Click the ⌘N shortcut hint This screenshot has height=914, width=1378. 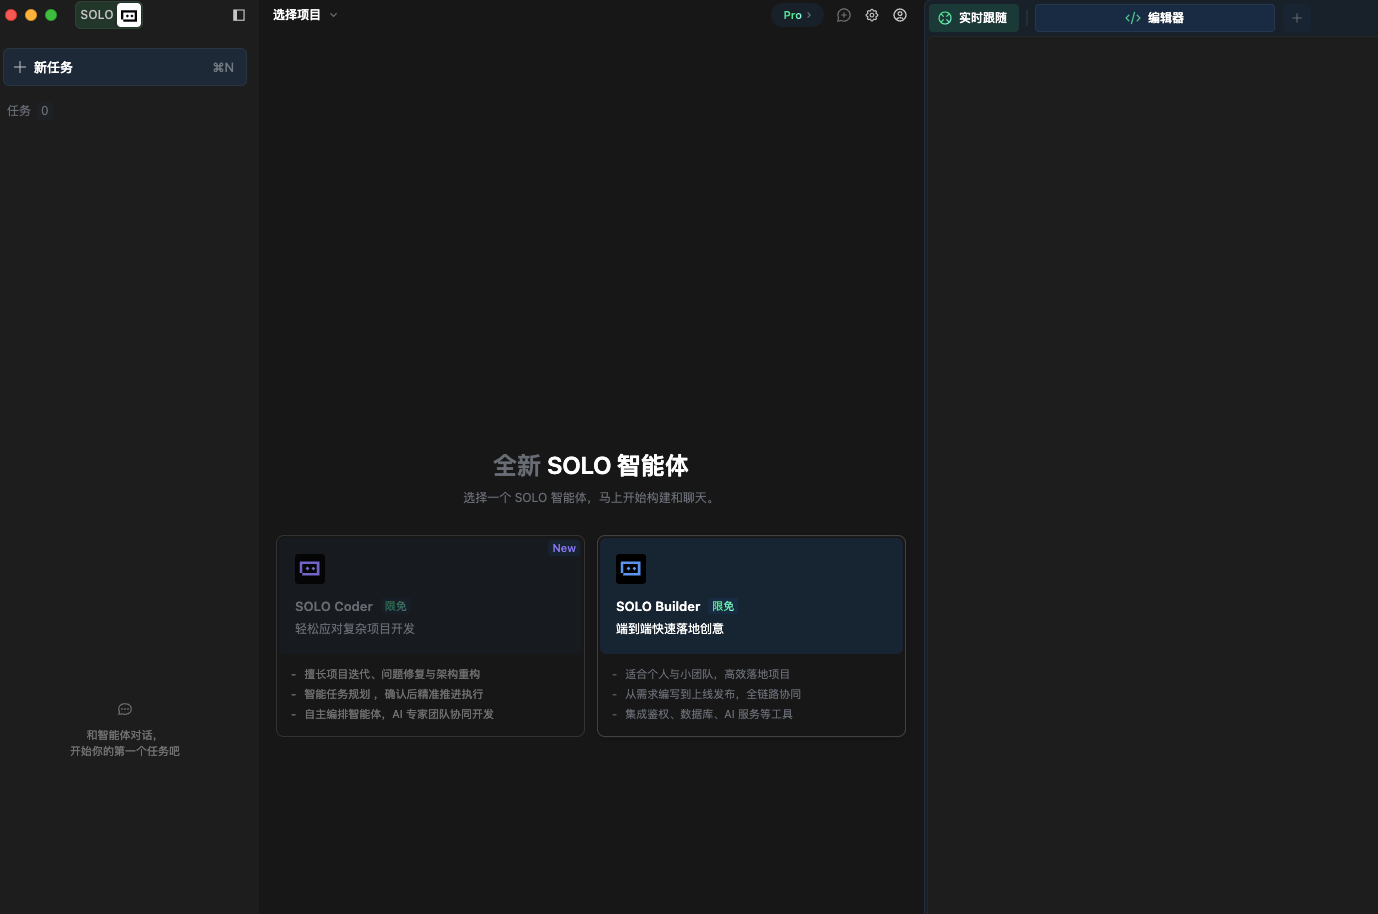(x=223, y=67)
